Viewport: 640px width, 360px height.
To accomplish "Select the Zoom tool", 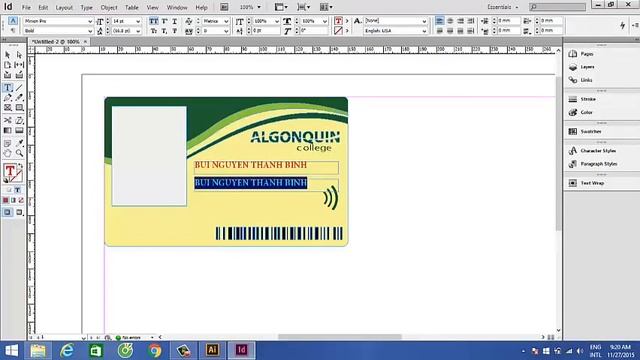I will [x=19, y=153].
